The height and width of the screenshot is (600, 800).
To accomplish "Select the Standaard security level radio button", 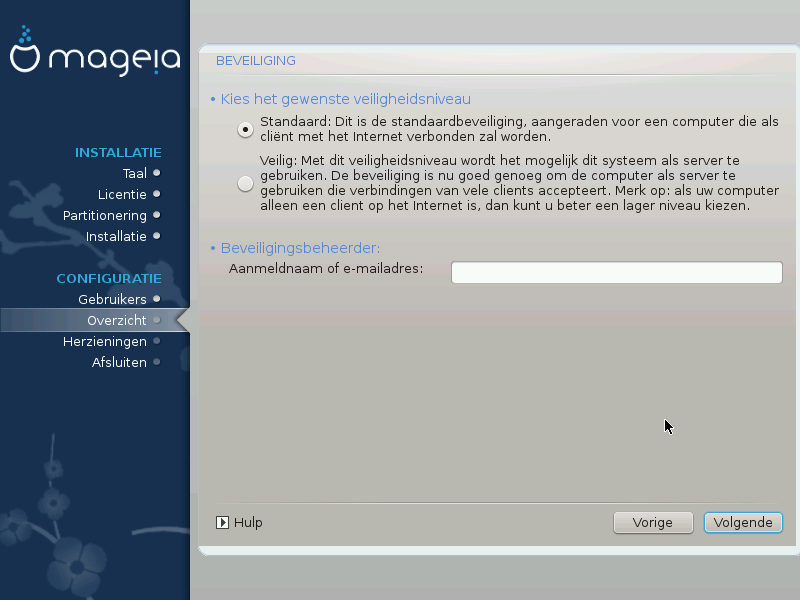I will (x=245, y=129).
